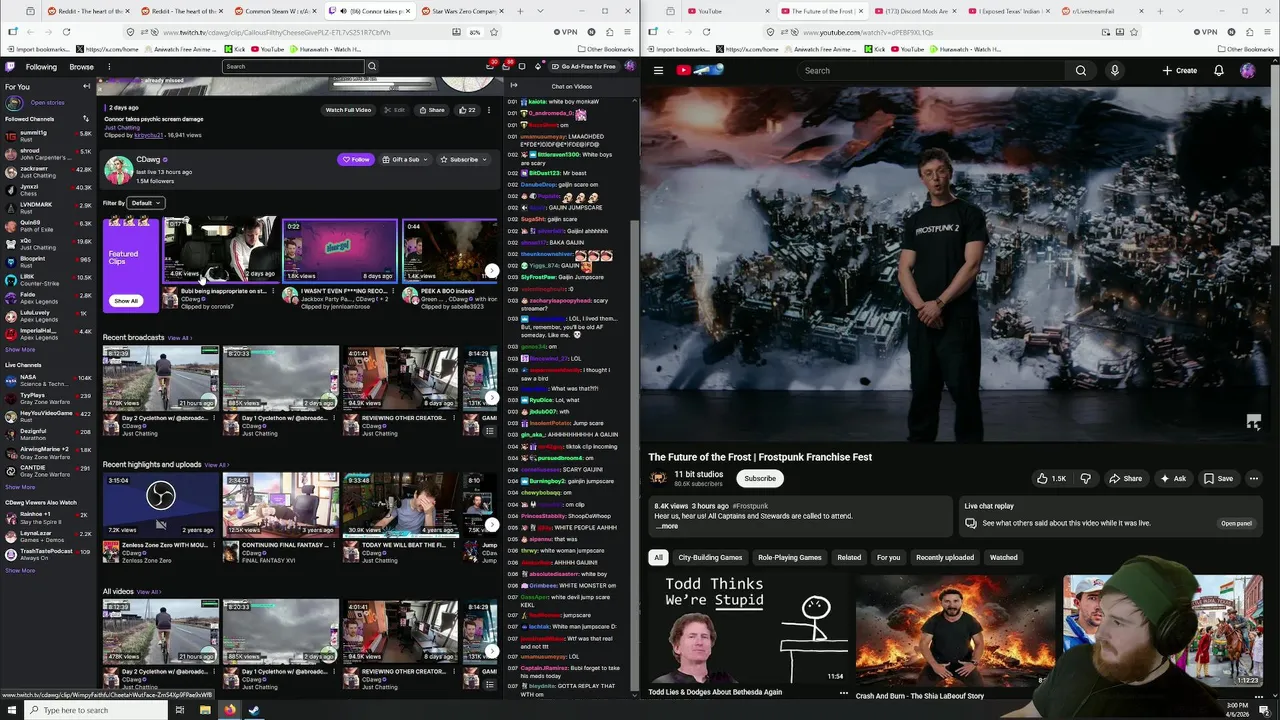Image resolution: width=1280 pixels, height=720 pixels.
Task: Open the Live chat replay panel
Action: (x=1236, y=524)
